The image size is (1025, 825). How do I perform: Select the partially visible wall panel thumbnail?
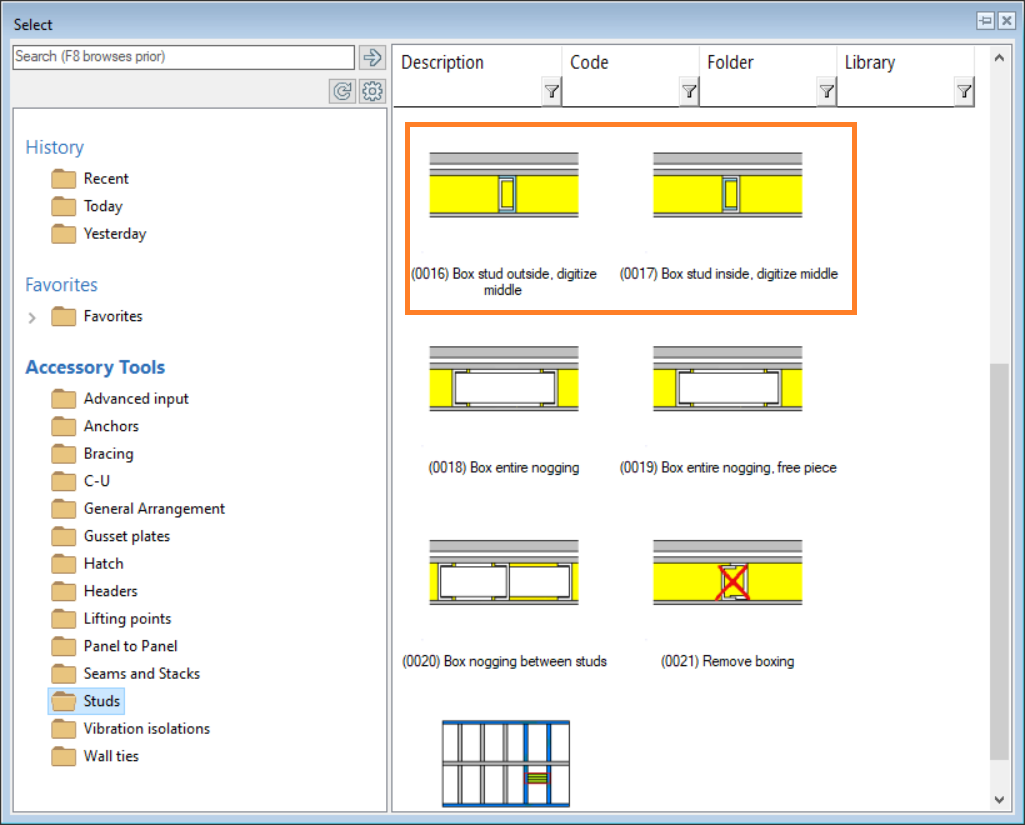click(505, 762)
